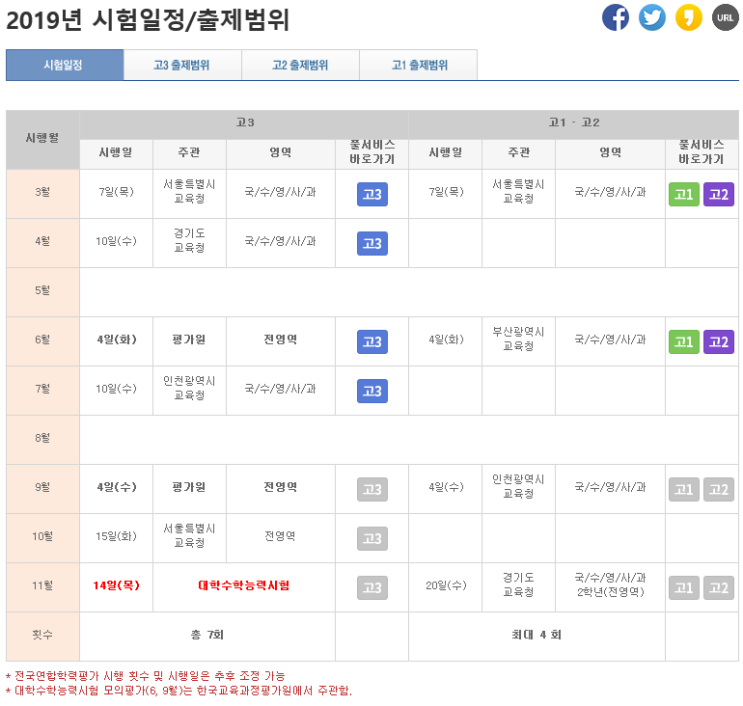Click the 고1 · 고2 group header

coord(573,123)
